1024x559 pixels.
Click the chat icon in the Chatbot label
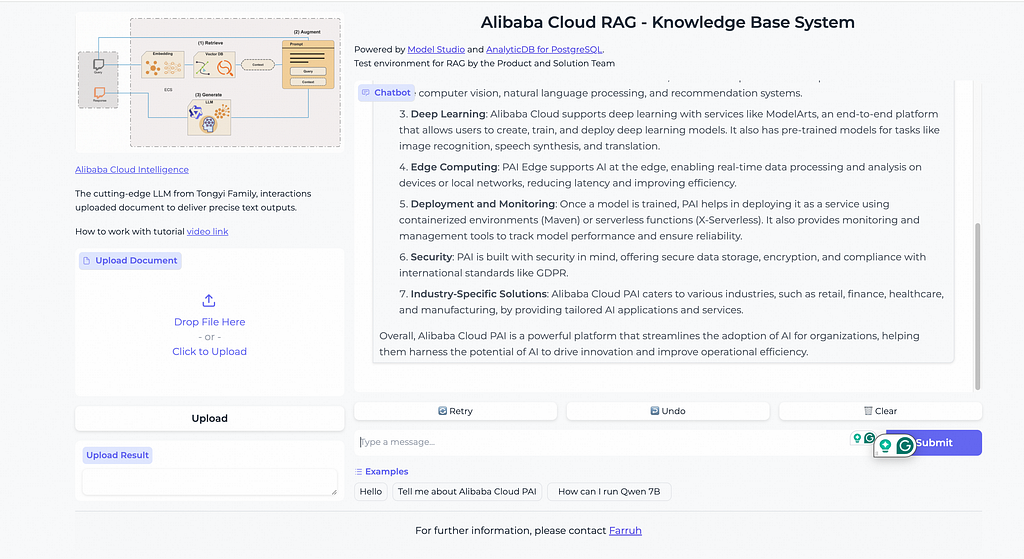(366, 93)
